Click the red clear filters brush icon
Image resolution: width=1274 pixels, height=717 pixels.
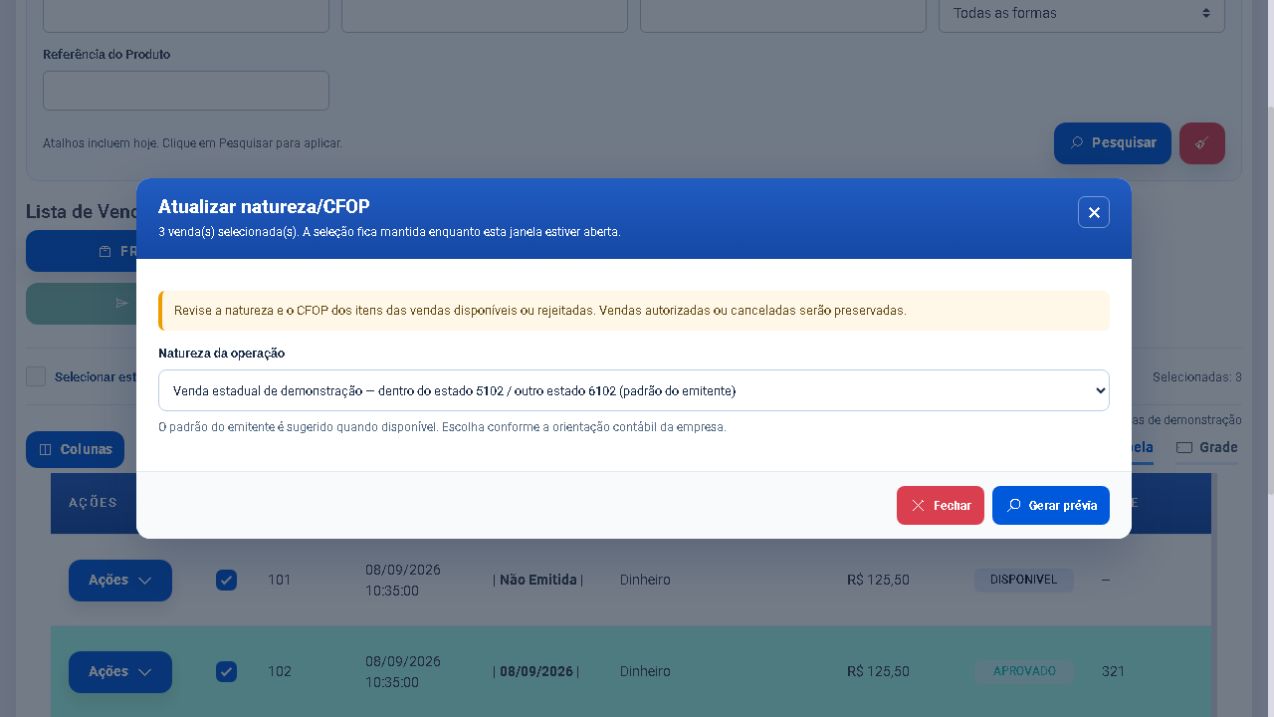click(x=1202, y=143)
